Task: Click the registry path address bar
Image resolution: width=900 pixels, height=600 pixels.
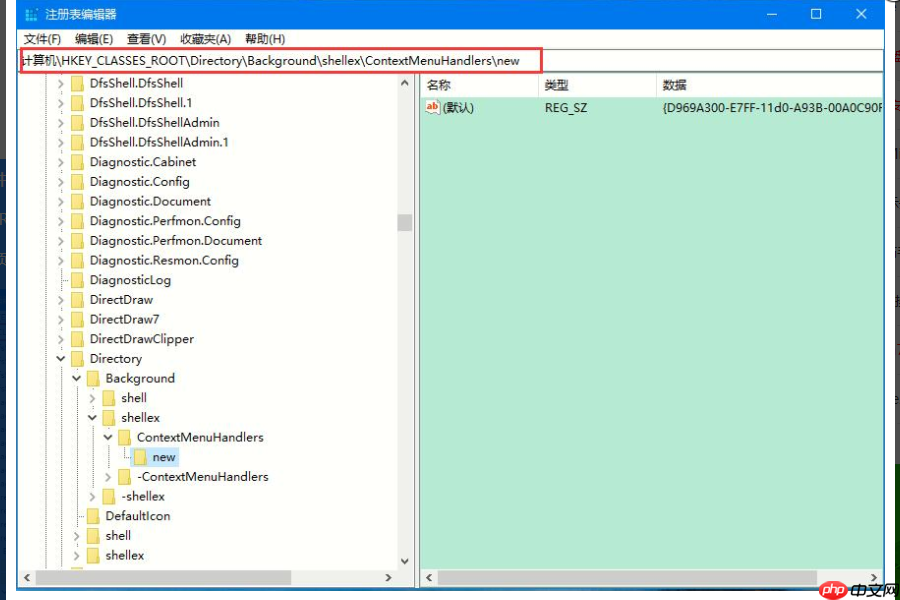Action: point(281,61)
